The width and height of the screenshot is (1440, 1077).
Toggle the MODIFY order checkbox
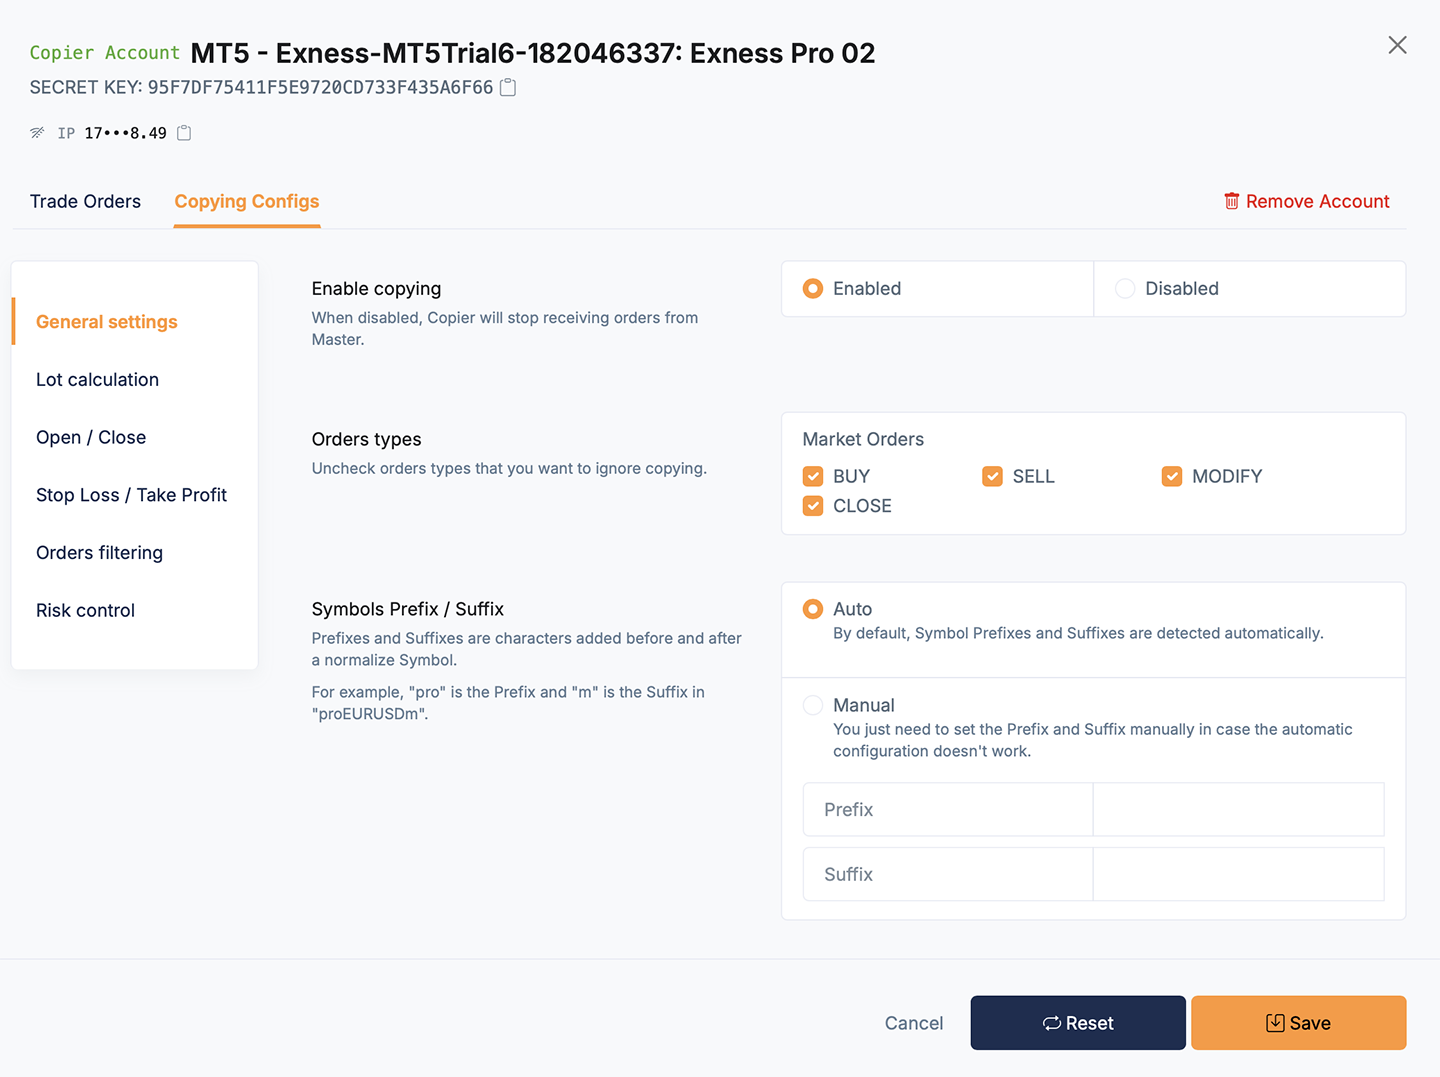tap(1172, 476)
